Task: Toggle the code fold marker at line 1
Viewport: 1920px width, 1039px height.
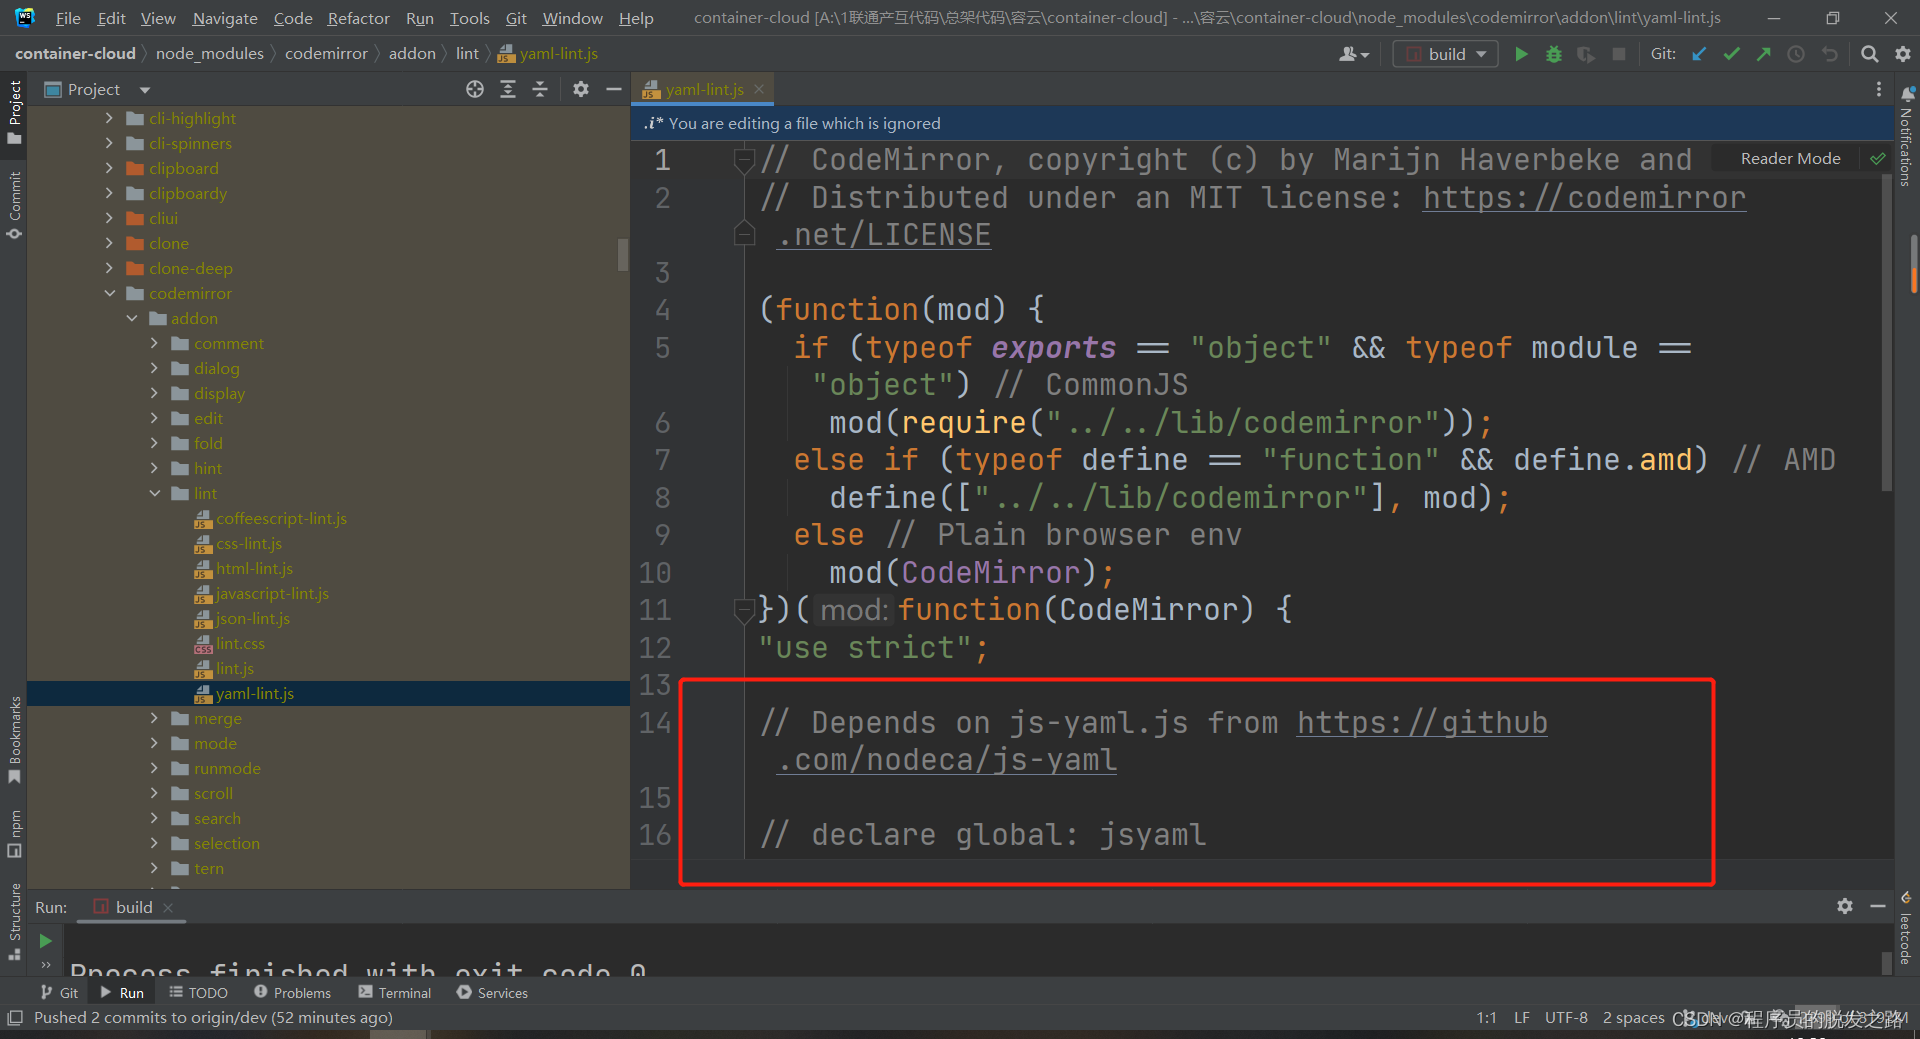Action: (x=743, y=160)
